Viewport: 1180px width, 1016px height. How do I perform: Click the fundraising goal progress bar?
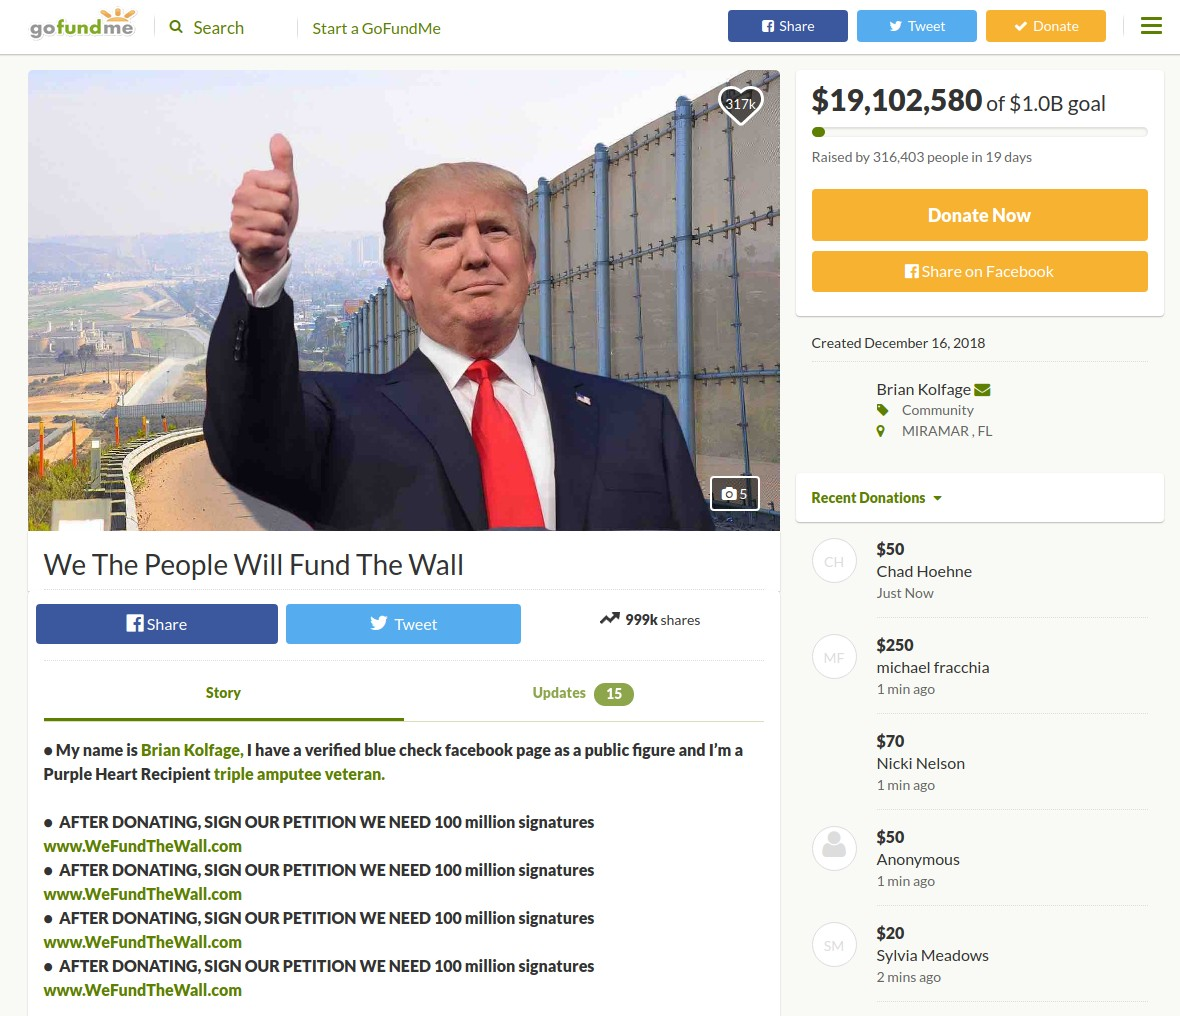point(979,132)
